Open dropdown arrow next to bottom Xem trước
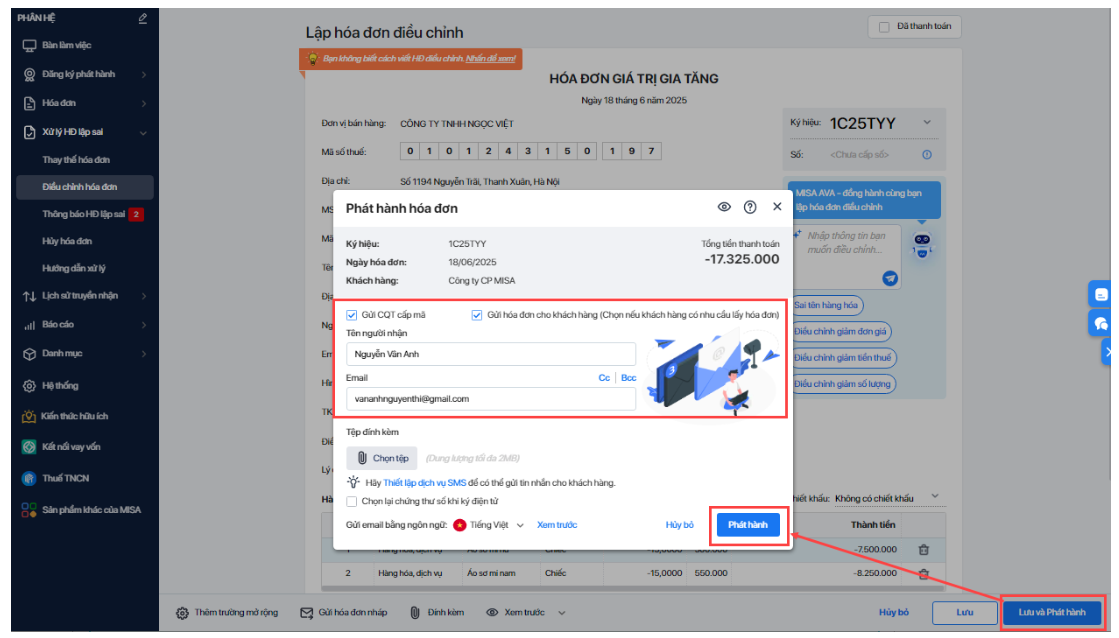Screen dimensions: 1119x638 click(x=562, y=613)
